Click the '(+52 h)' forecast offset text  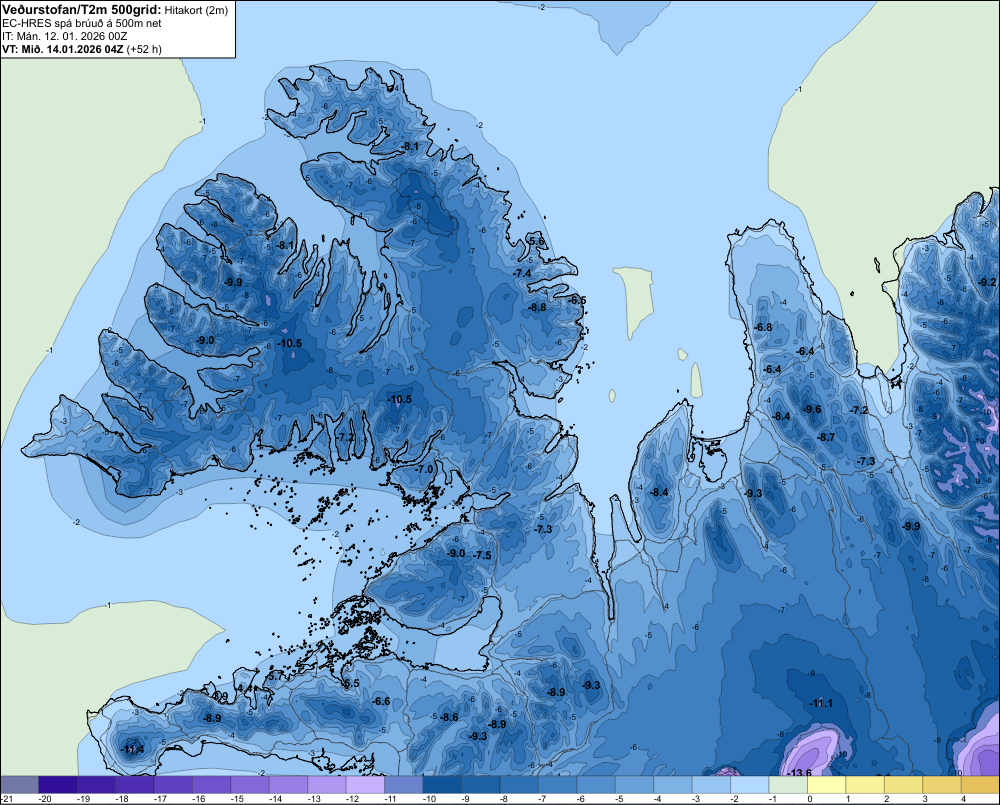coord(144,49)
